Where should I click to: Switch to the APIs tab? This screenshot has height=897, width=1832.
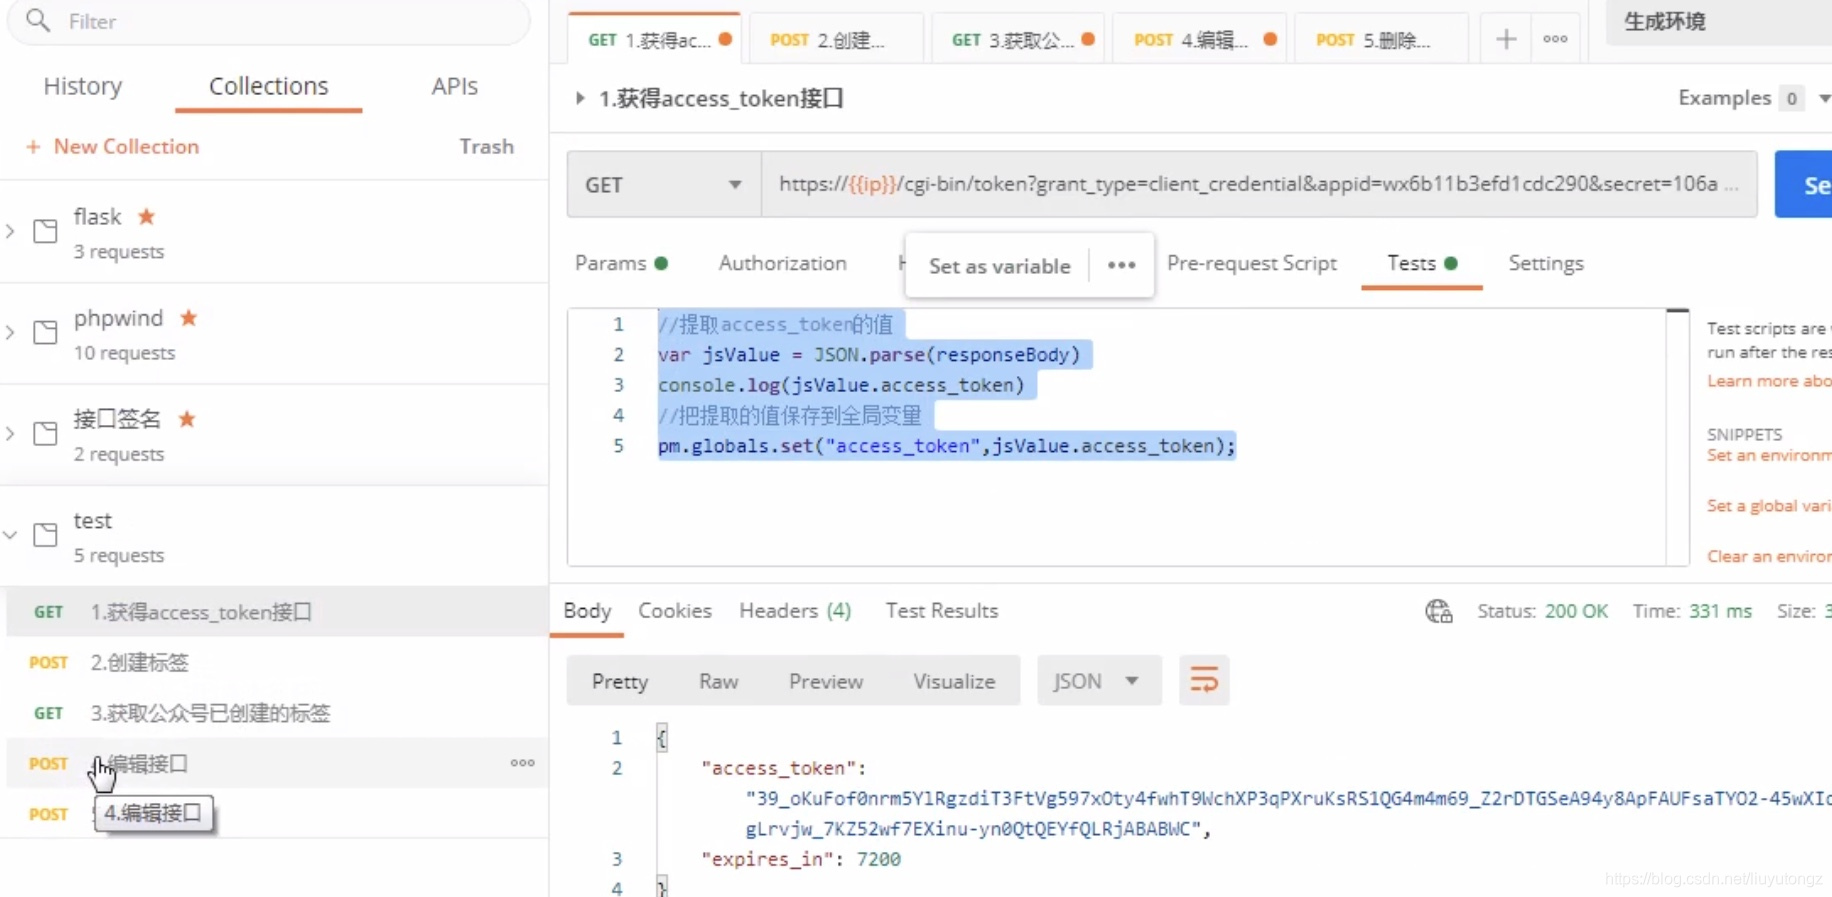455,86
